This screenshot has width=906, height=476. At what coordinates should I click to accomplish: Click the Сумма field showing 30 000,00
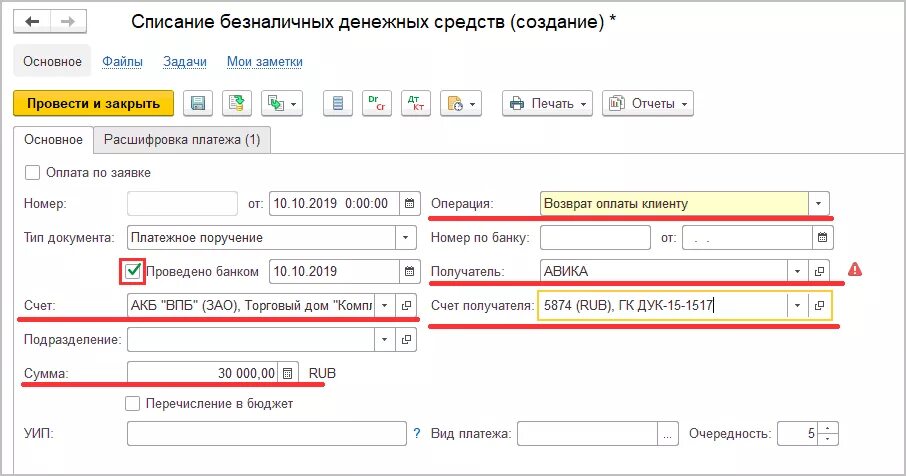[x=202, y=374]
